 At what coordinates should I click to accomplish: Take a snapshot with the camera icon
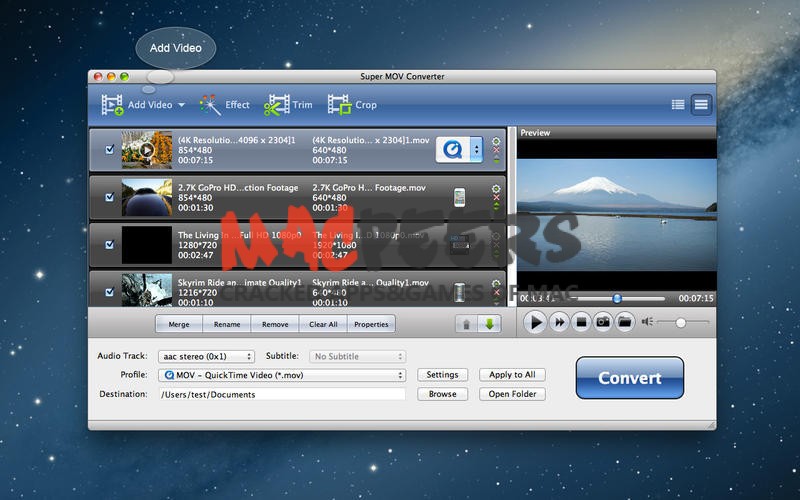(603, 322)
